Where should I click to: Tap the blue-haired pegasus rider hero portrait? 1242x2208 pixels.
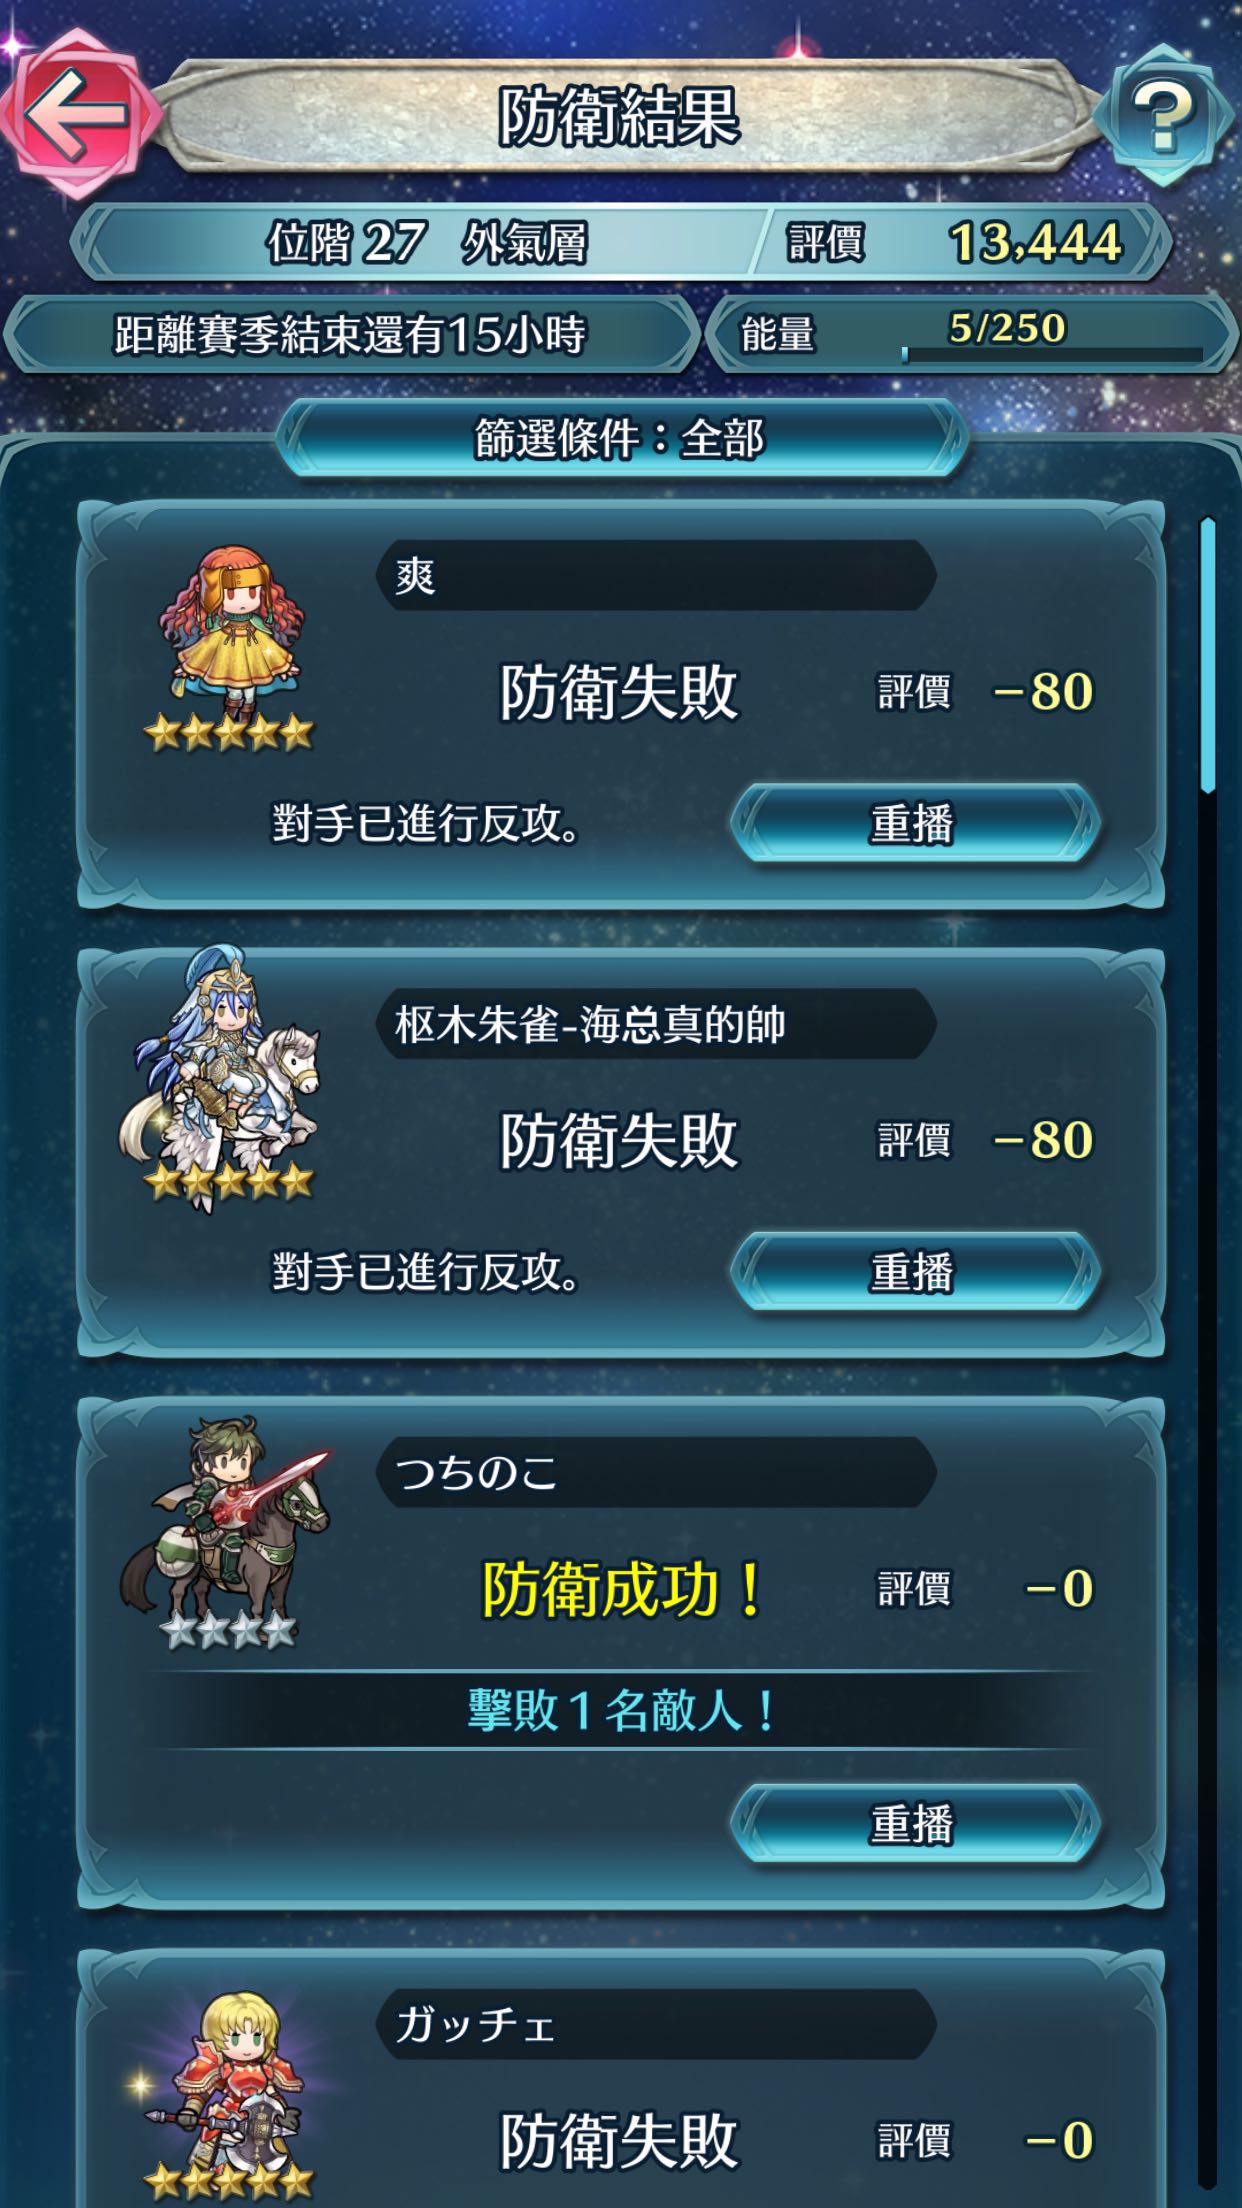[x=224, y=1078]
